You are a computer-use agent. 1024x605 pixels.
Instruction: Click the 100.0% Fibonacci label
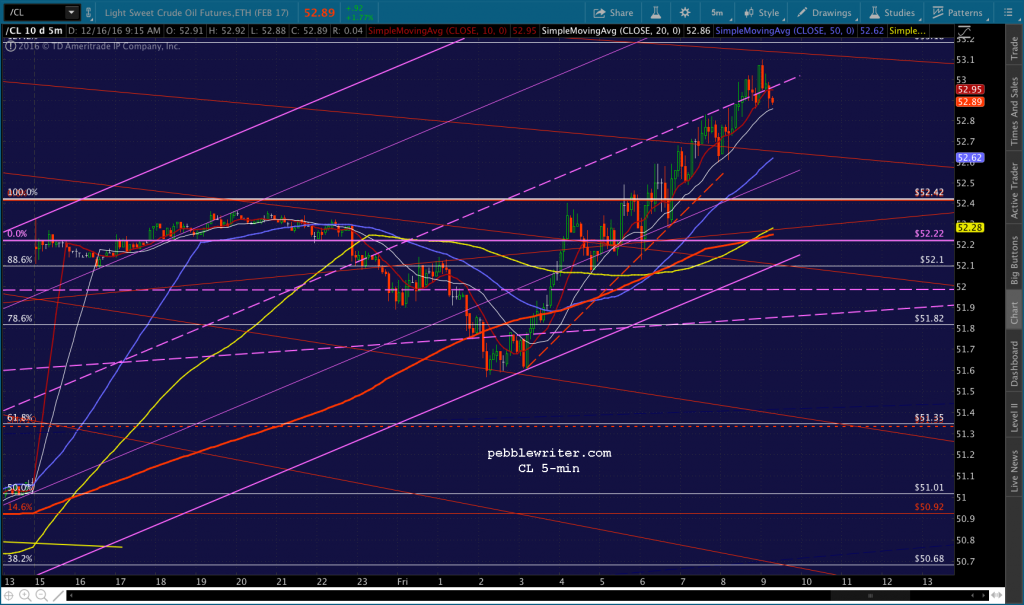[x=22, y=192]
